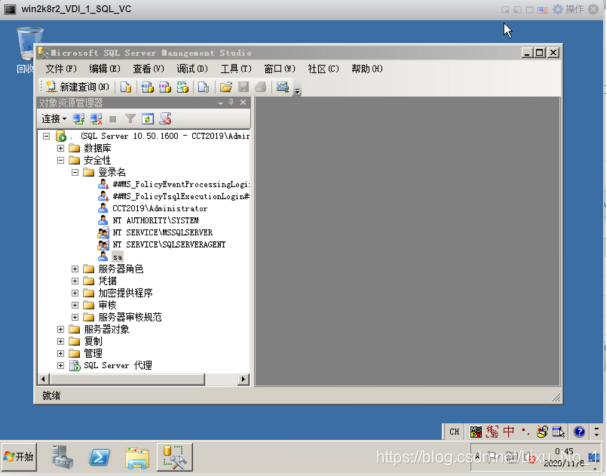Click the Object Explorer sync/script icon
607x476 pixels.
[x=165, y=119]
